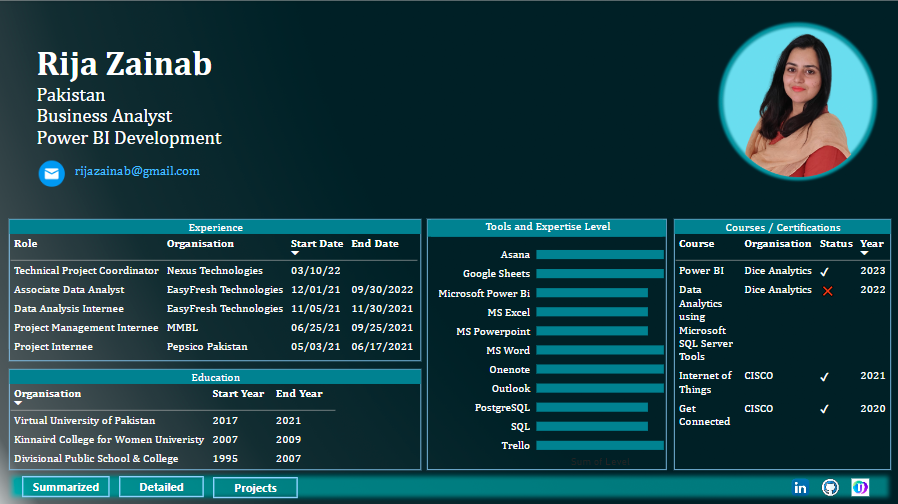The image size is (898, 504).
Task: Select the Technical Project Coordinator row
Action: (86, 271)
